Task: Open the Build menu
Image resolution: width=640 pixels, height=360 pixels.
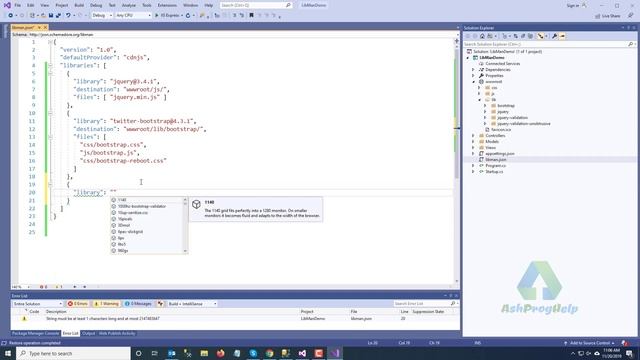Action: click(x=79, y=5)
